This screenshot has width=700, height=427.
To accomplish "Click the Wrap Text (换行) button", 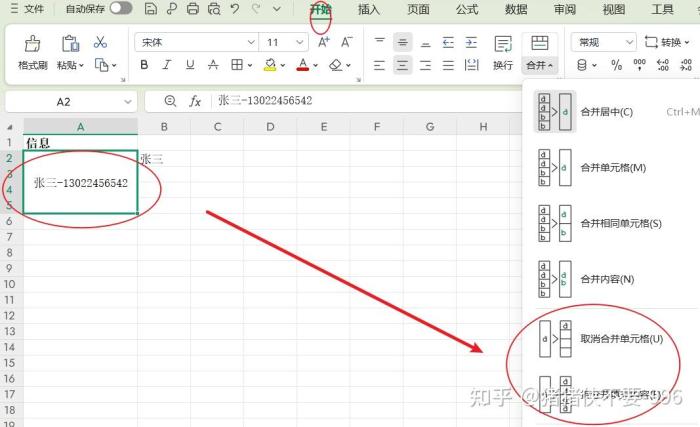I will point(503,53).
